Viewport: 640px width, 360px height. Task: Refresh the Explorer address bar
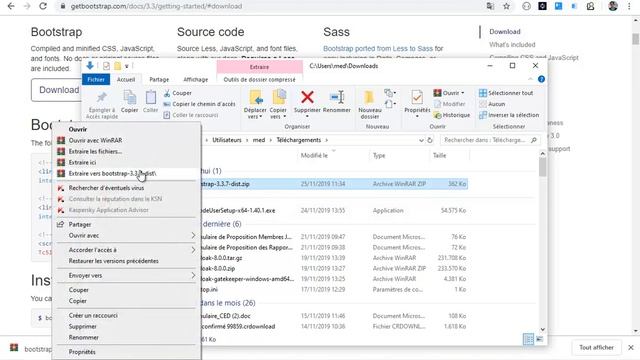point(430,140)
